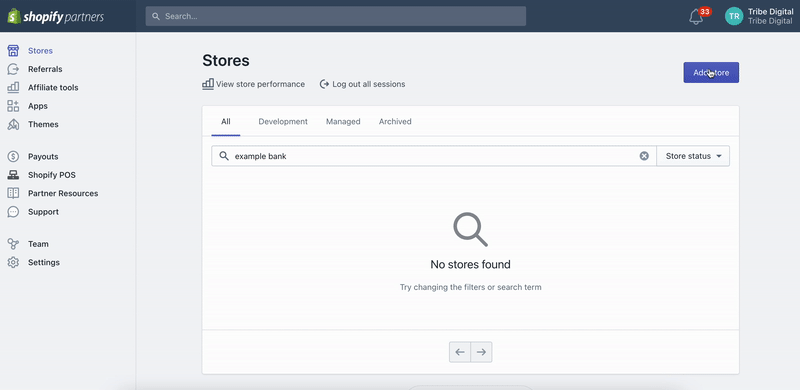Open the Shopify Partners logo home

[x=56, y=16]
